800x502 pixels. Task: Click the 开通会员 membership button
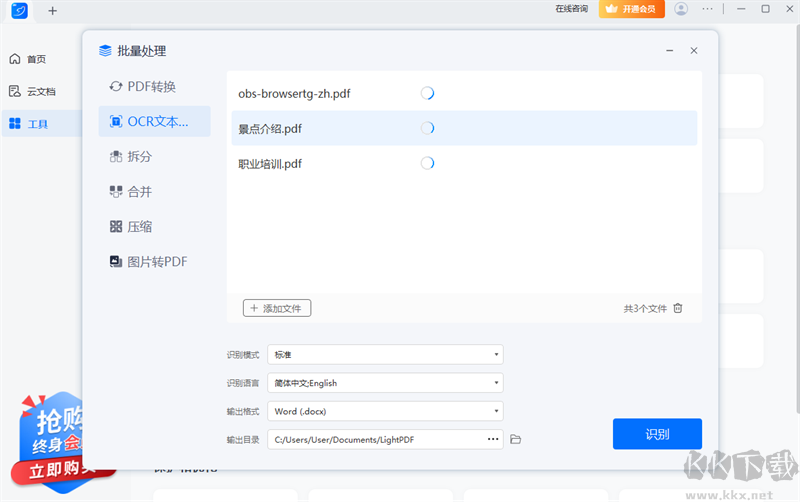632,9
